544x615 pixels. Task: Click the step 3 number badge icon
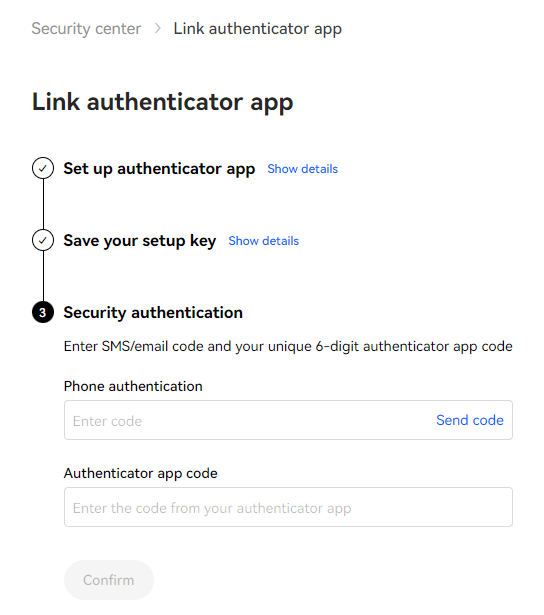(43, 312)
